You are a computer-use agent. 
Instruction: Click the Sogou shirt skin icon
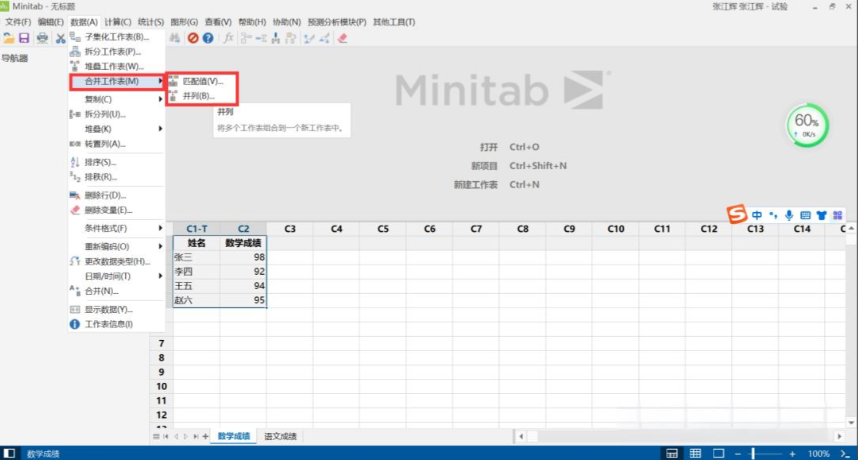click(821, 216)
